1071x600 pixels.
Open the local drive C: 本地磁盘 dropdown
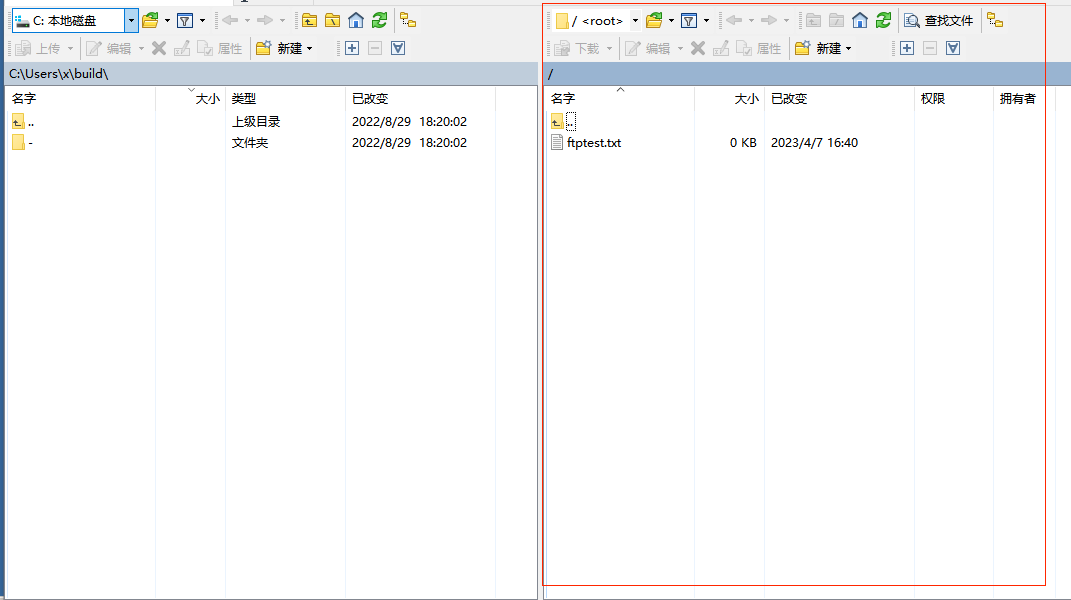(x=131, y=20)
